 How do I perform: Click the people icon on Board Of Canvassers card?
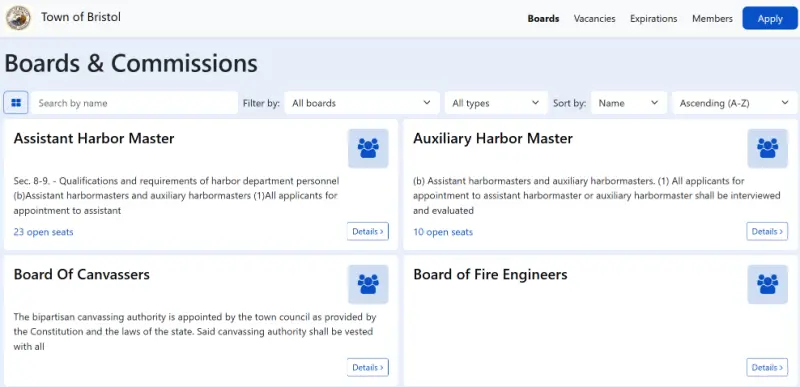tap(368, 285)
